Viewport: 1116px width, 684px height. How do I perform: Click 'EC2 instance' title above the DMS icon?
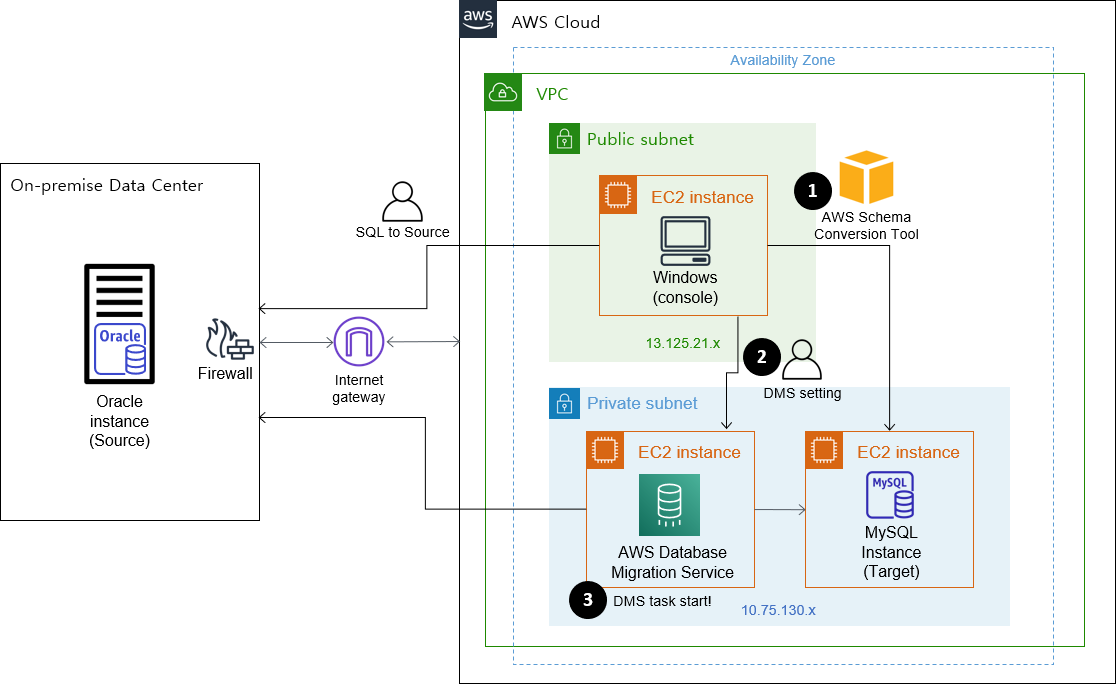point(689,452)
